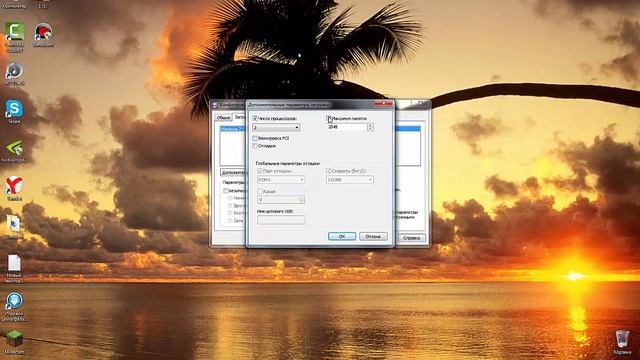Enable the Блокировка PCI checkbox
Image resolution: width=640 pixels, height=360 pixels.
(x=255, y=138)
